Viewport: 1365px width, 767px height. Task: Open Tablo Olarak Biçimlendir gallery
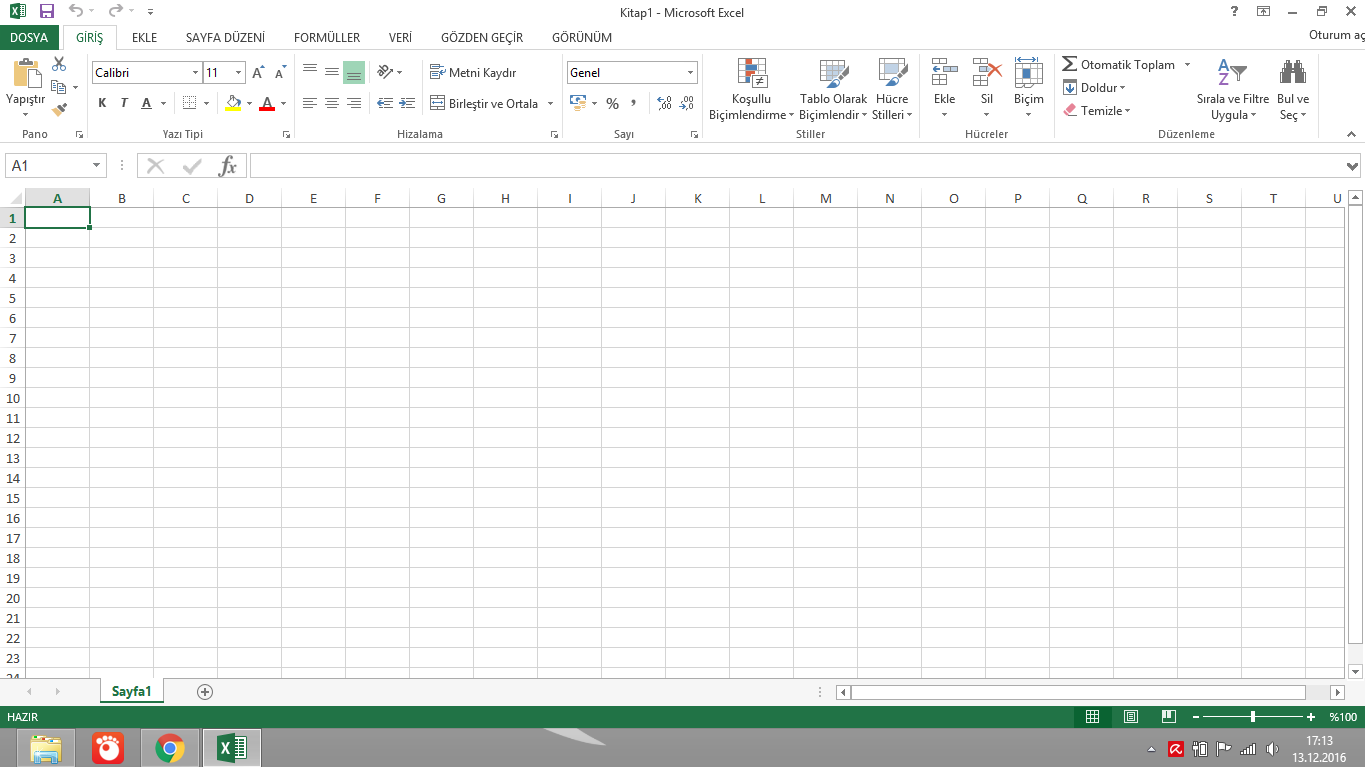click(x=833, y=89)
